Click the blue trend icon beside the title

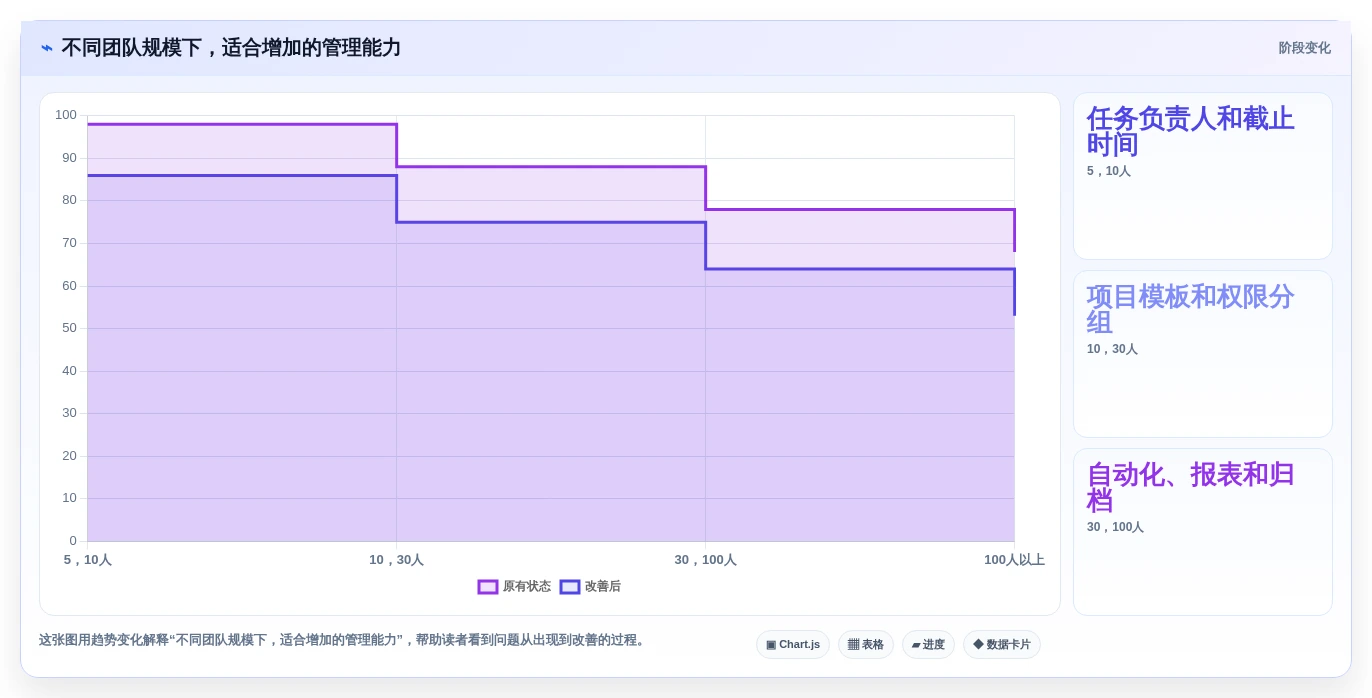(x=47, y=48)
